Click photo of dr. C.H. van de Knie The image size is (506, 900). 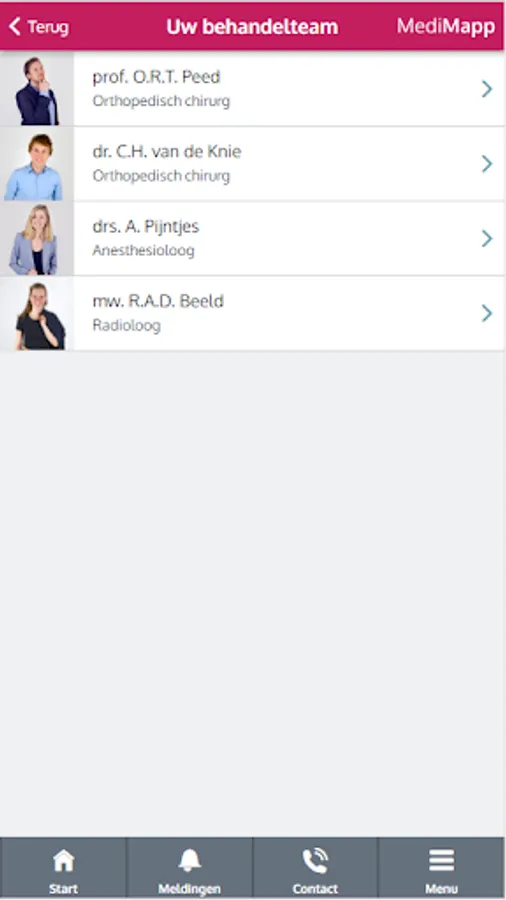pyautogui.click(x=37, y=164)
